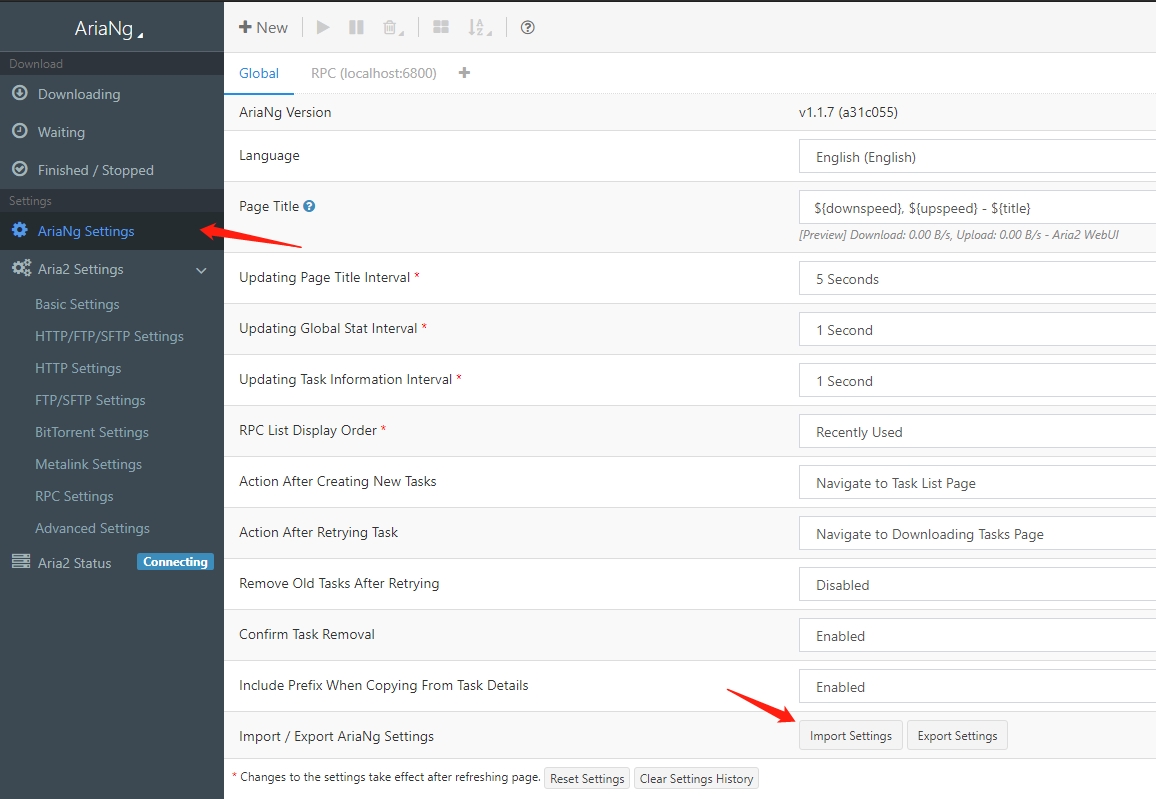Image resolution: width=1156 pixels, height=799 pixels.
Task: Click the Page Title preview text
Action: 958,234
